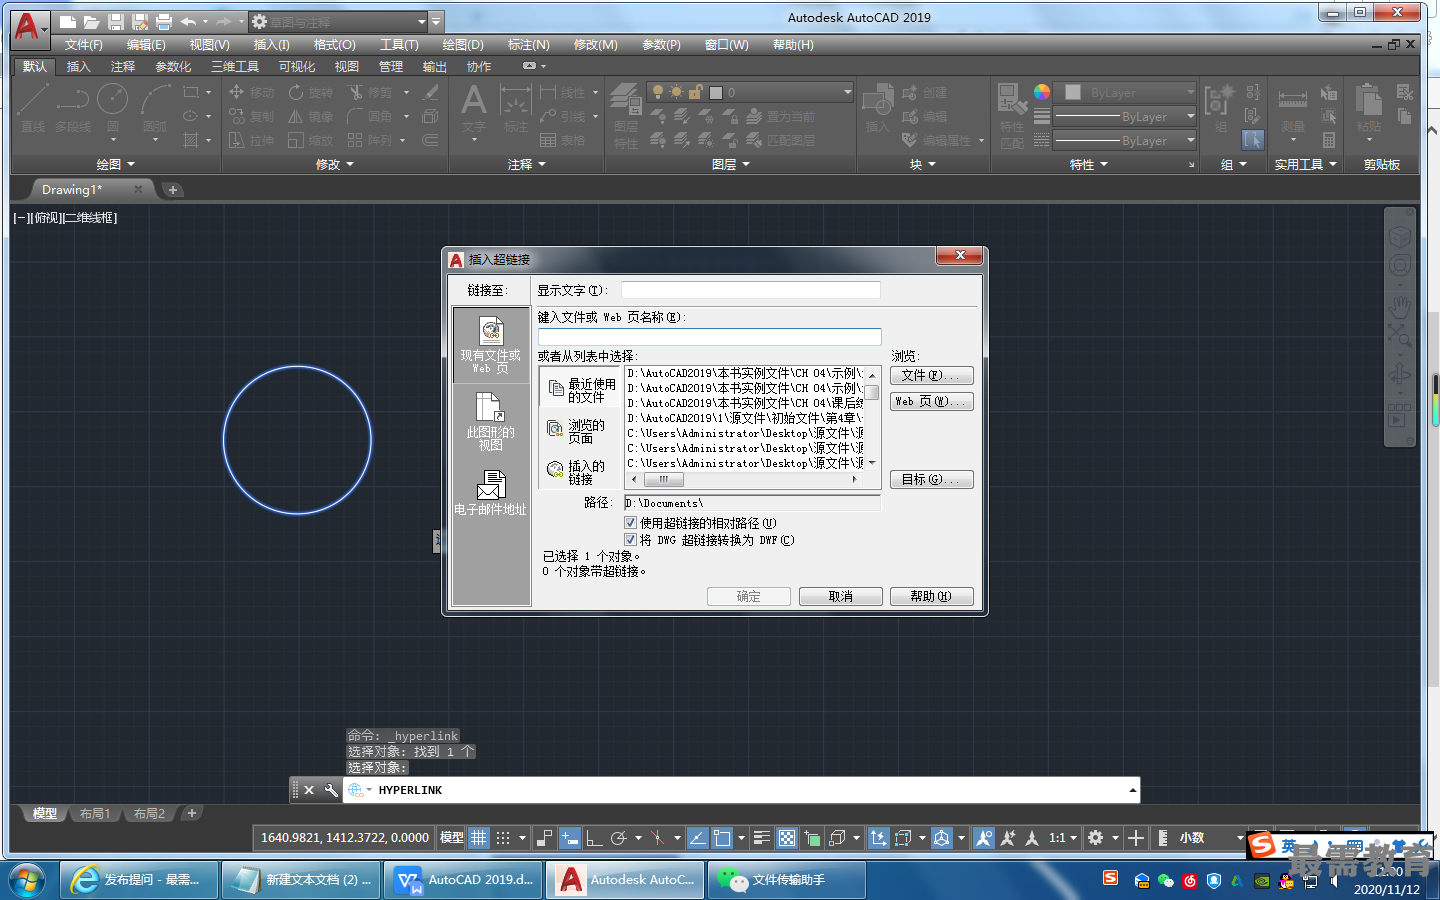This screenshot has height=900, width=1440.
Task: Click the Table (表格) tool
Action: 562,140
